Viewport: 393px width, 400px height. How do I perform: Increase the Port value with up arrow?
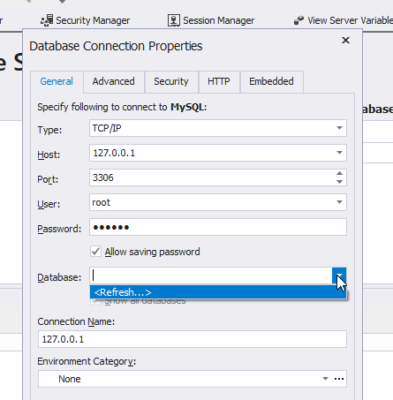click(339, 173)
